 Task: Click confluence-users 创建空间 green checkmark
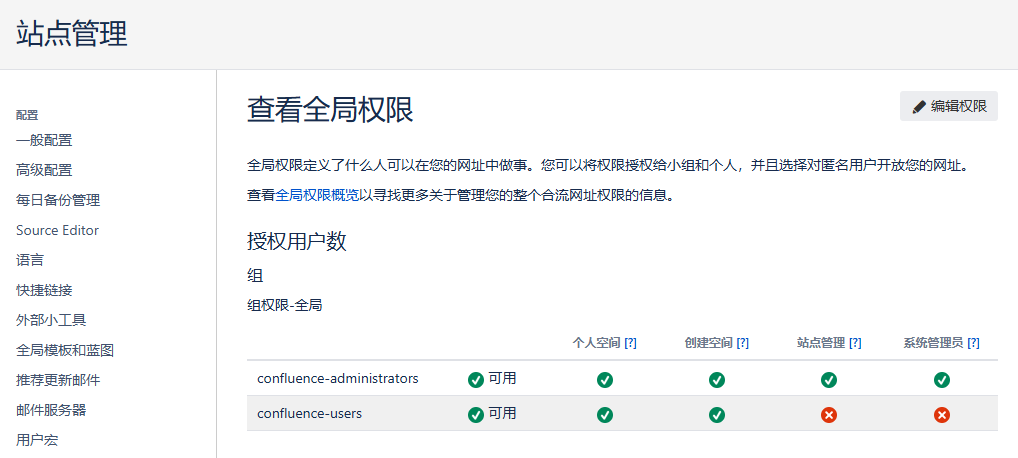tap(717, 414)
